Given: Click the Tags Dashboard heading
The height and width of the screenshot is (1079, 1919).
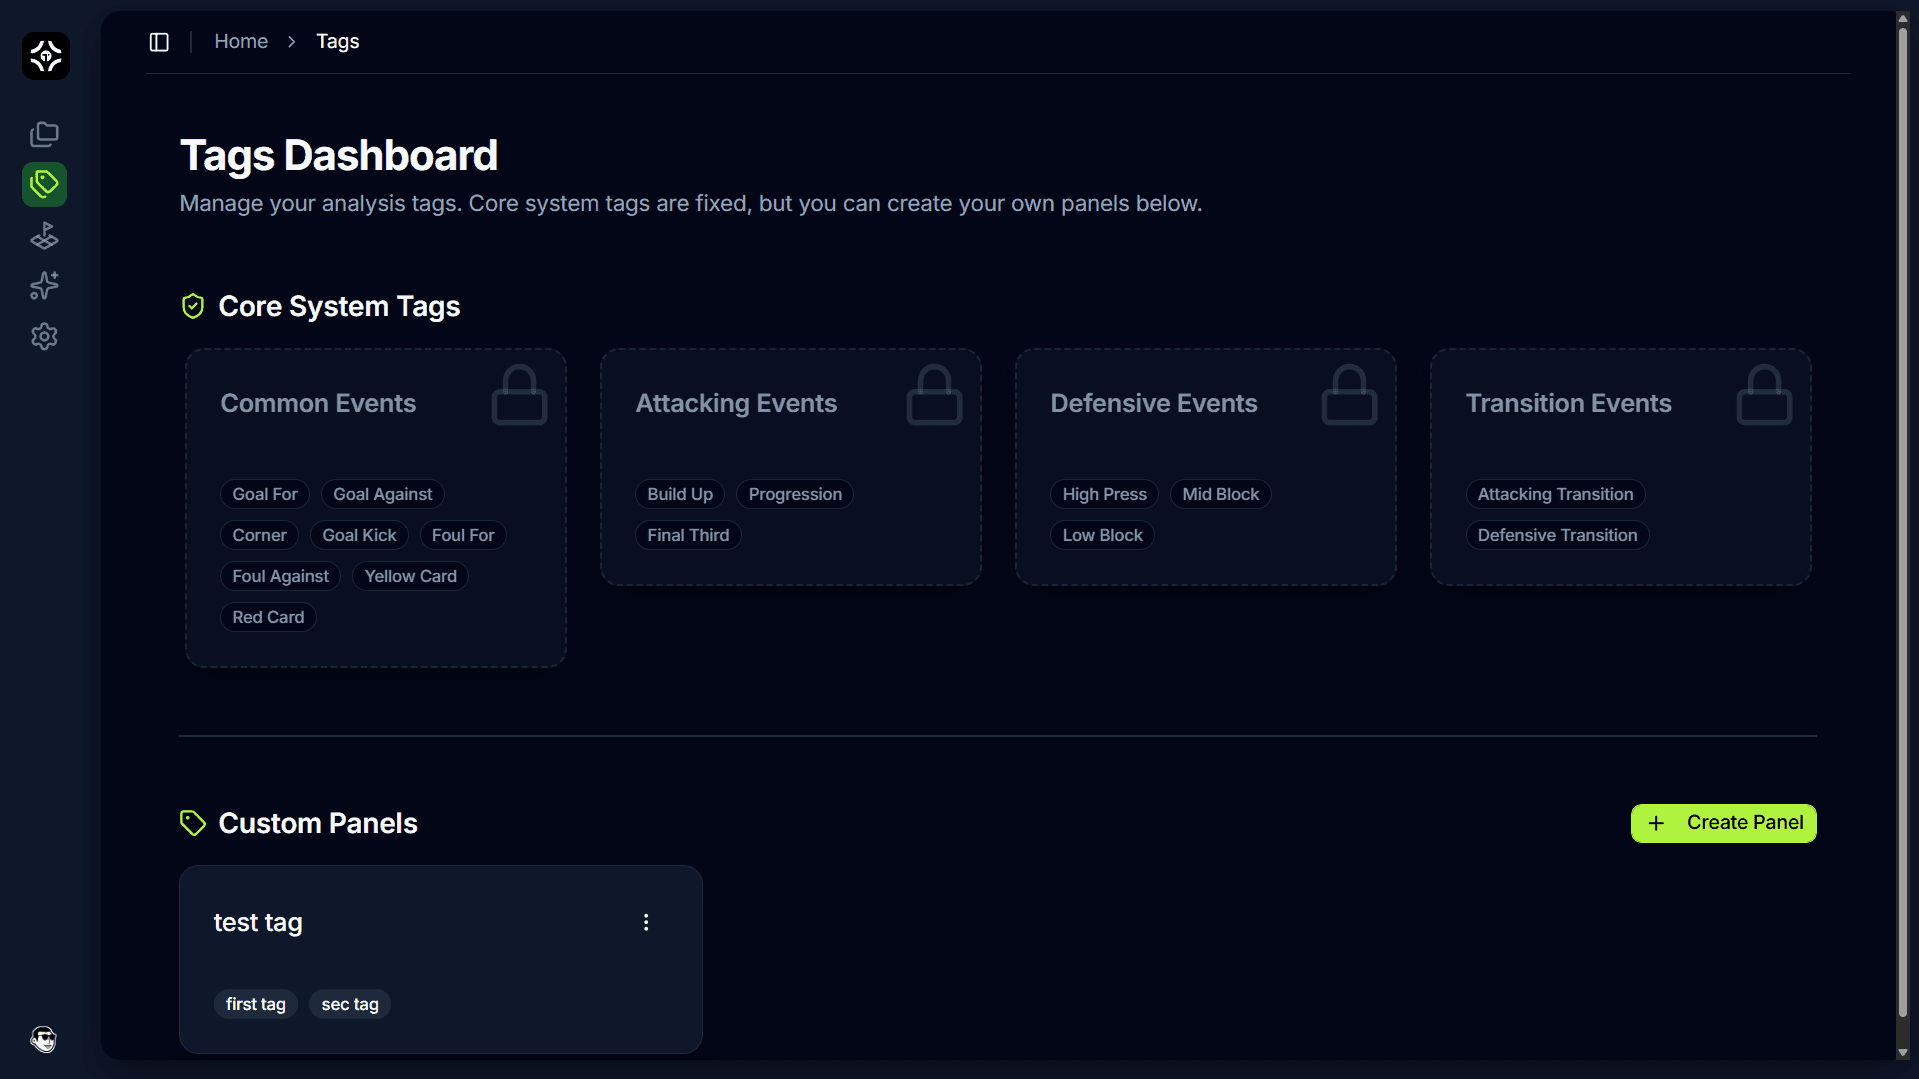Looking at the screenshot, I should (x=339, y=155).
